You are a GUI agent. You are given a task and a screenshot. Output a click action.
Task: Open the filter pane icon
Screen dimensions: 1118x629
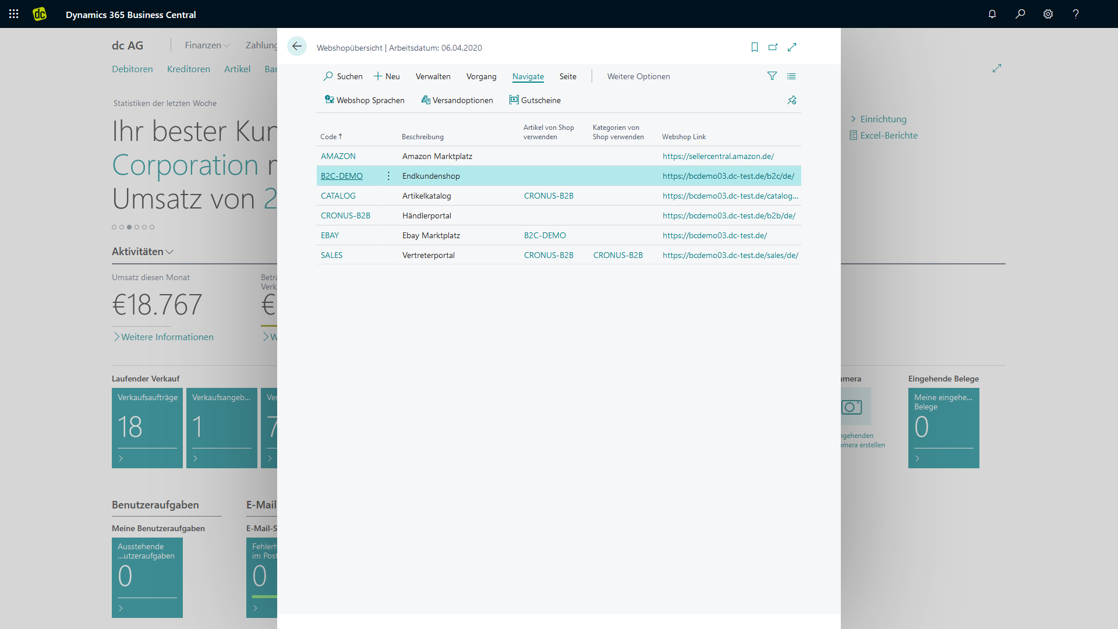click(772, 76)
